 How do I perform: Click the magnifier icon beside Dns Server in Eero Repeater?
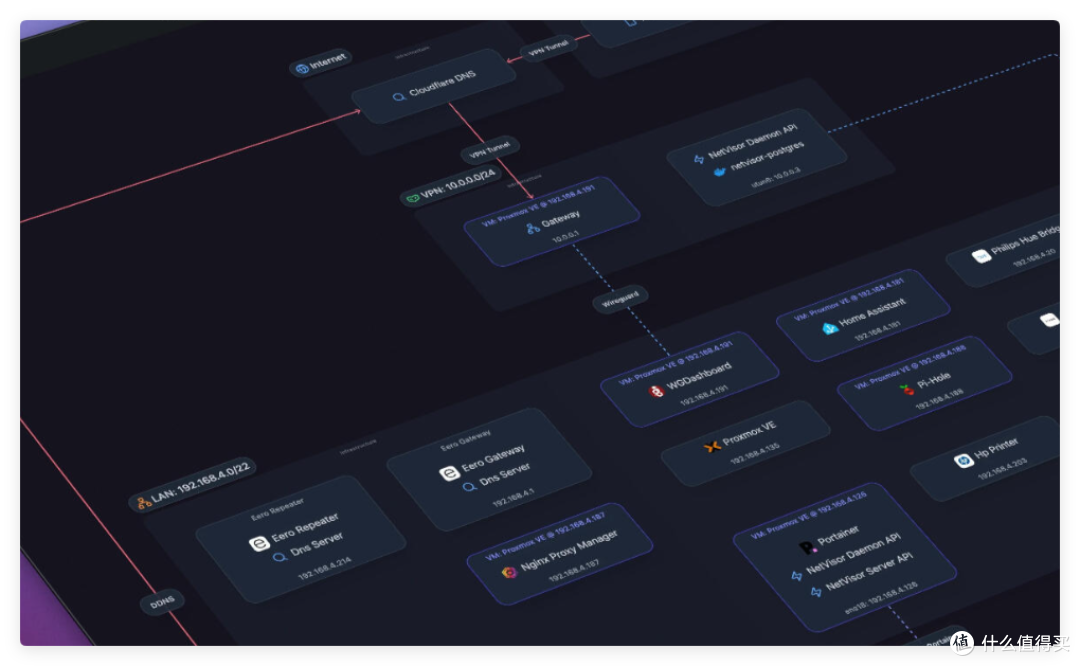[279, 558]
